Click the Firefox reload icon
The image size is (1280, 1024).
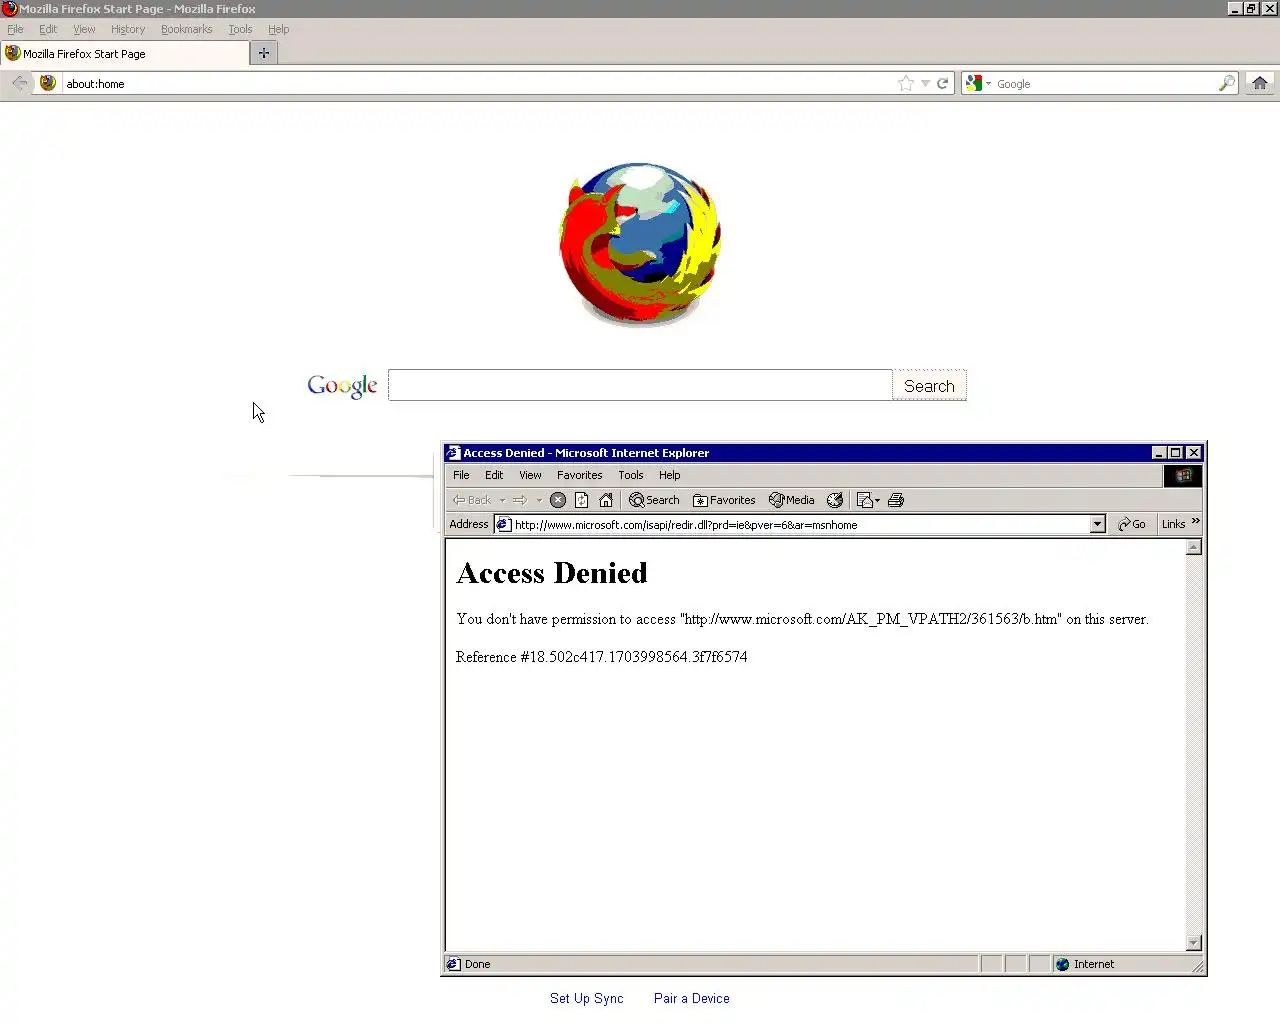click(x=942, y=84)
